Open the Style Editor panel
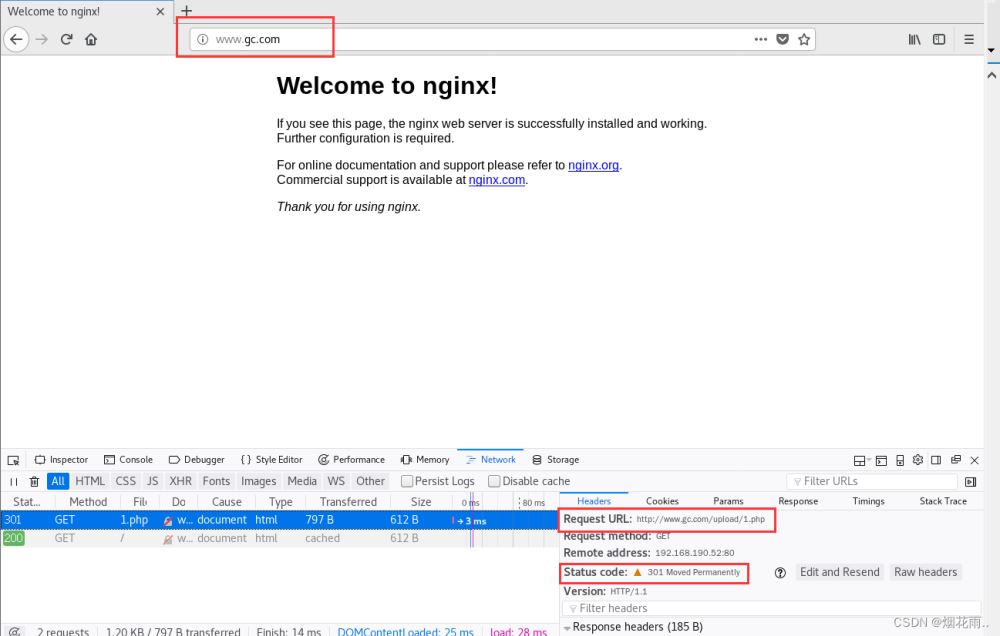Image resolution: width=1000 pixels, height=636 pixels. pyautogui.click(x=272, y=459)
